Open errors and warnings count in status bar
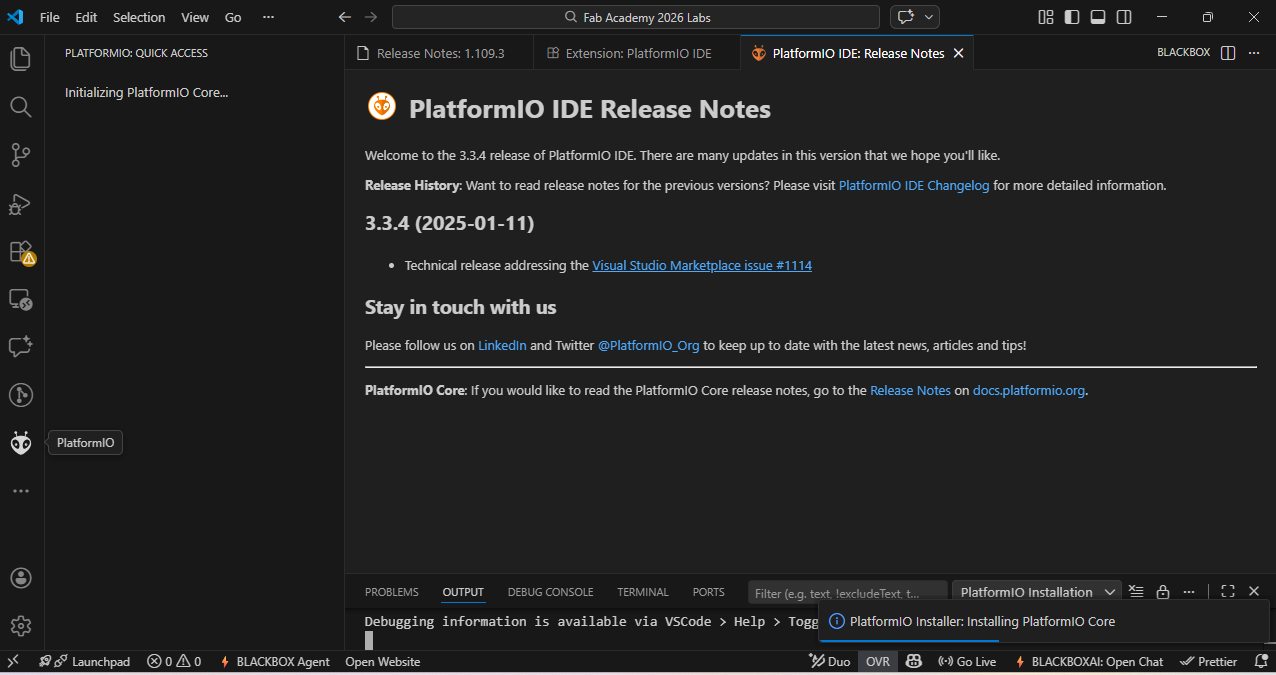 tap(174, 661)
